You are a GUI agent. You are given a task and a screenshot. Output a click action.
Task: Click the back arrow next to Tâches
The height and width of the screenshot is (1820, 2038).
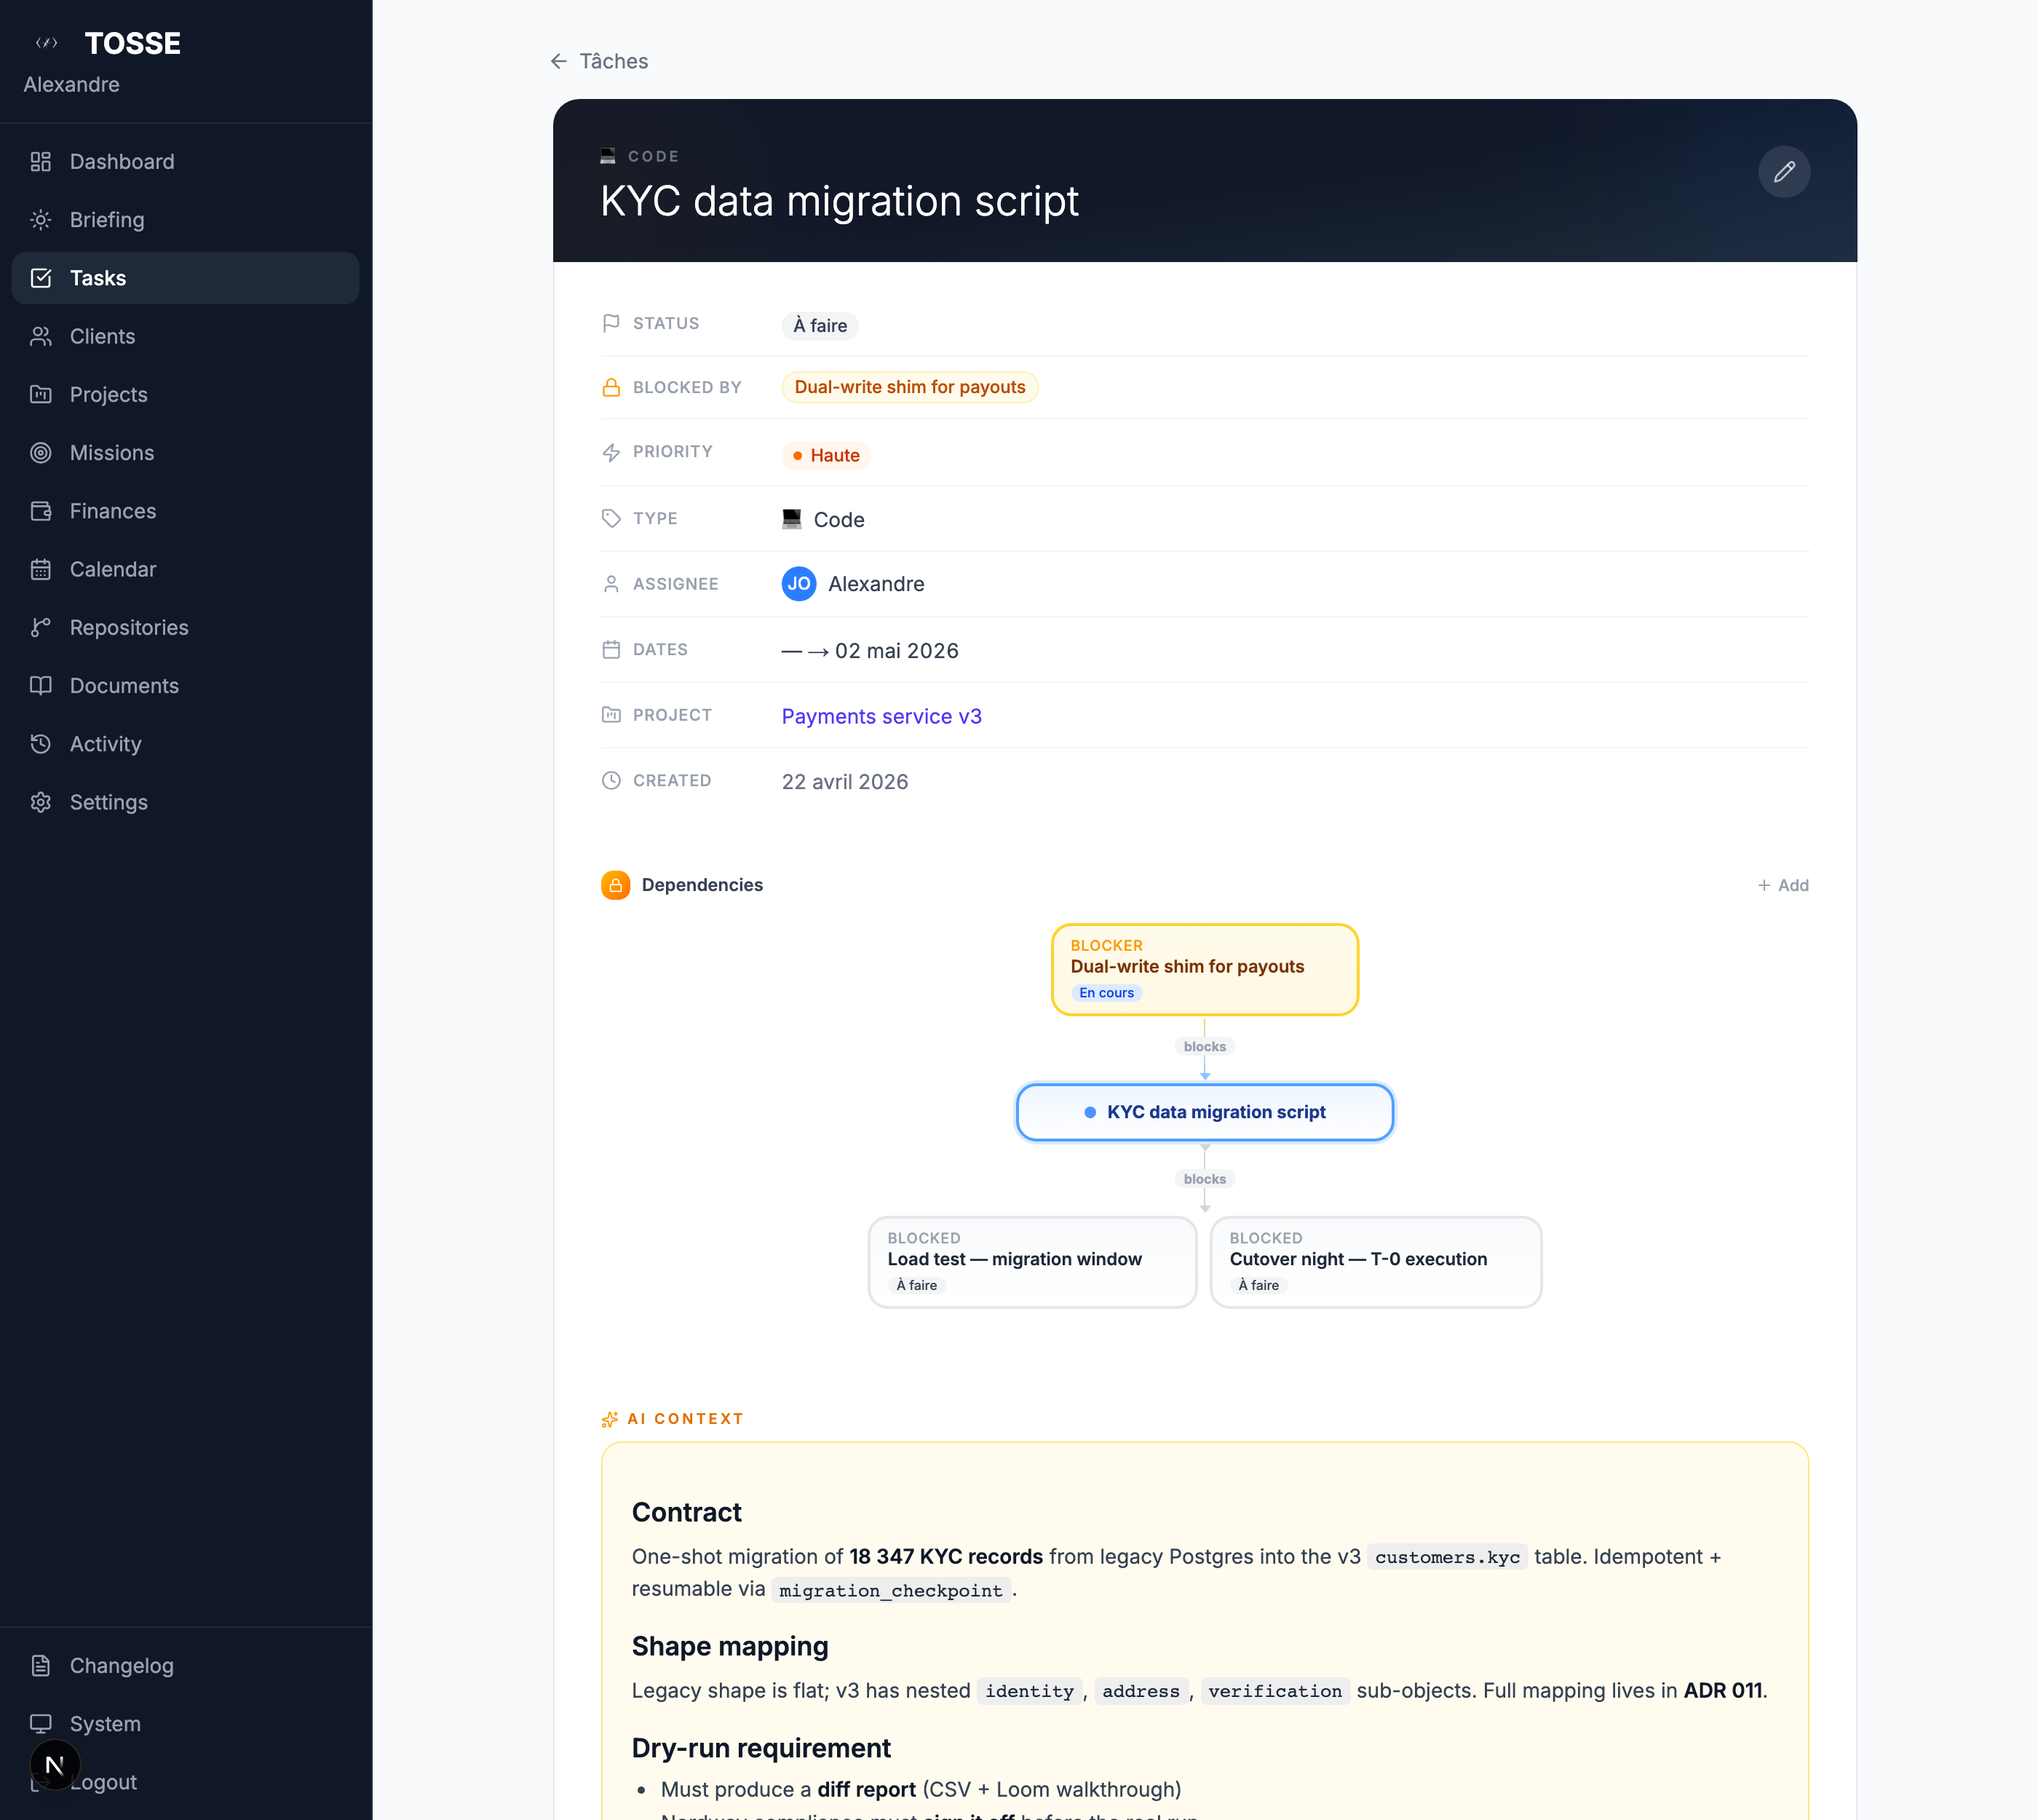click(558, 61)
